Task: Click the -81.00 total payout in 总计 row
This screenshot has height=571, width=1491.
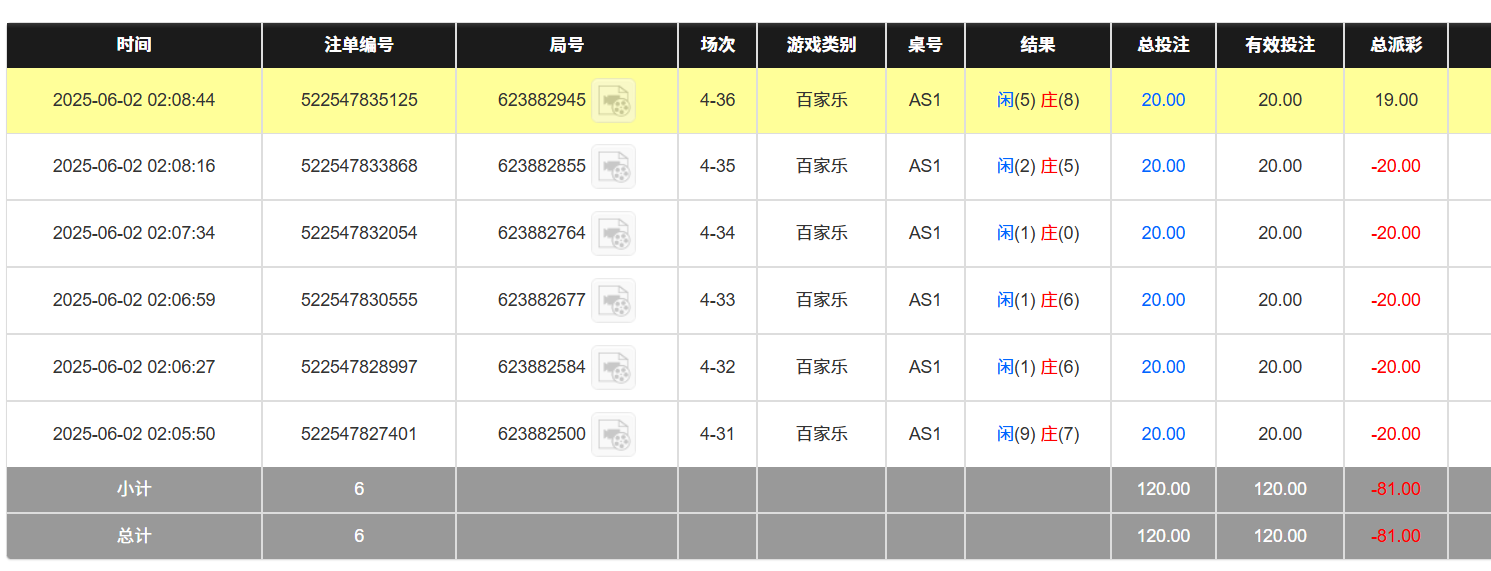Action: pyautogui.click(x=1396, y=536)
